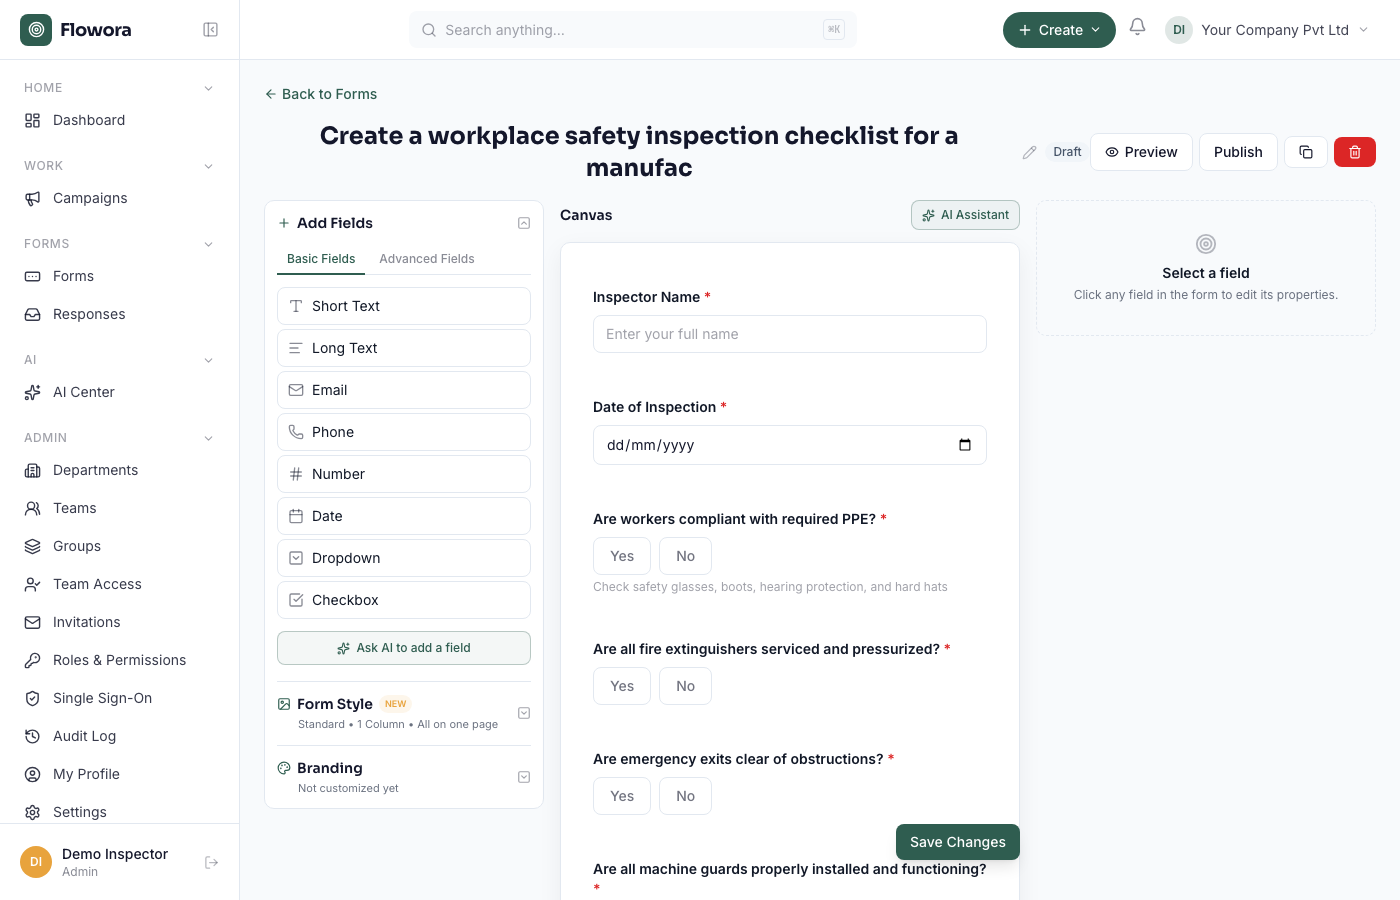Select Yes for emergency exits clear
The height and width of the screenshot is (900, 1400).
[x=622, y=796]
